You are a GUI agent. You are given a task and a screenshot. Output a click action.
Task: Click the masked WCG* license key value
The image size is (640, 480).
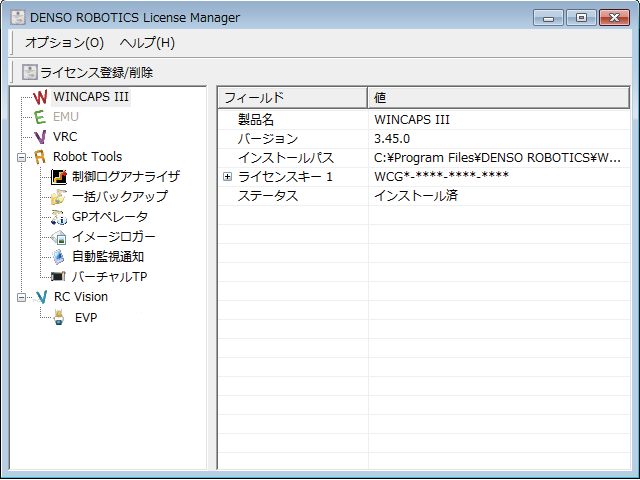pyautogui.click(x=441, y=176)
